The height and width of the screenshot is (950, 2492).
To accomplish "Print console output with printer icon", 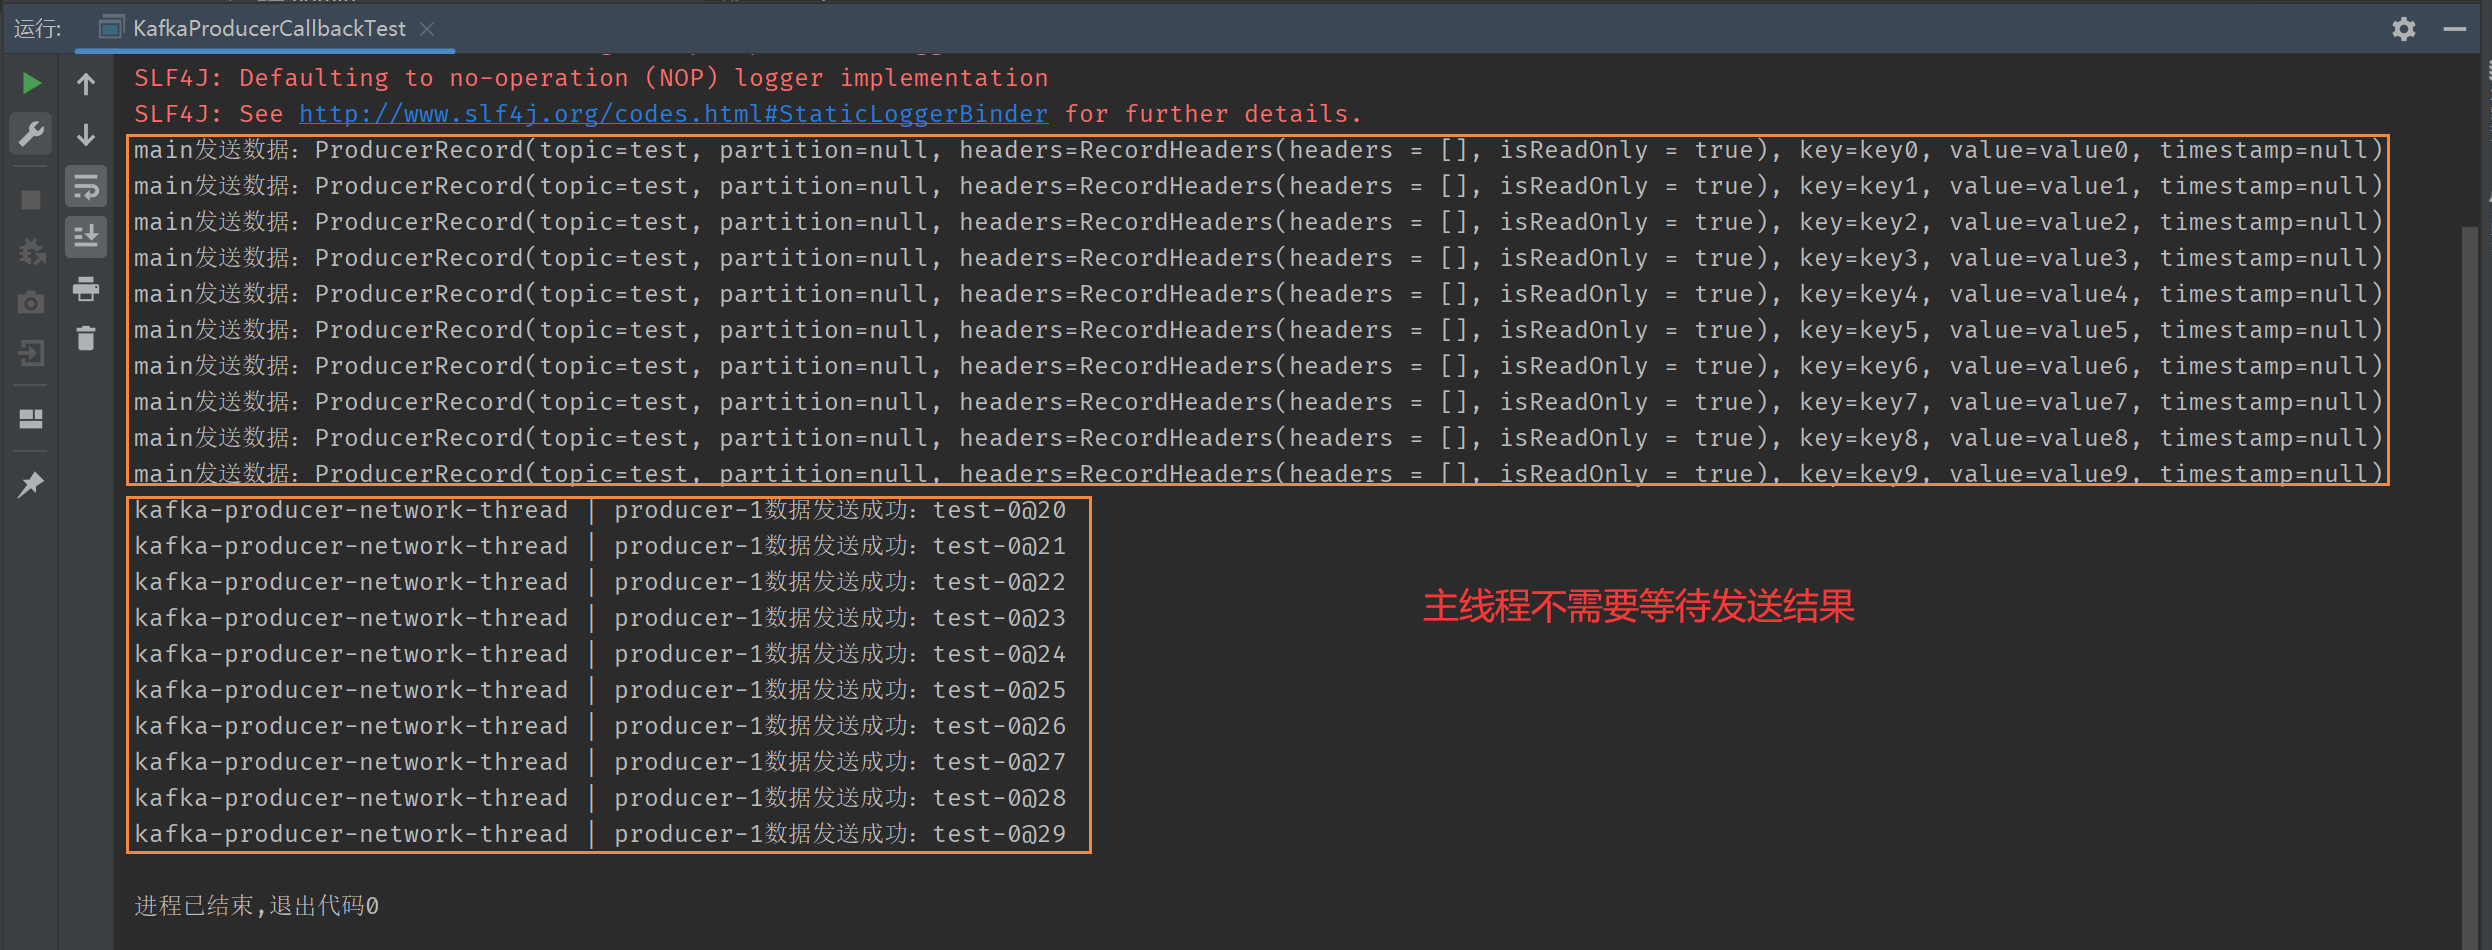I will [x=87, y=289].
